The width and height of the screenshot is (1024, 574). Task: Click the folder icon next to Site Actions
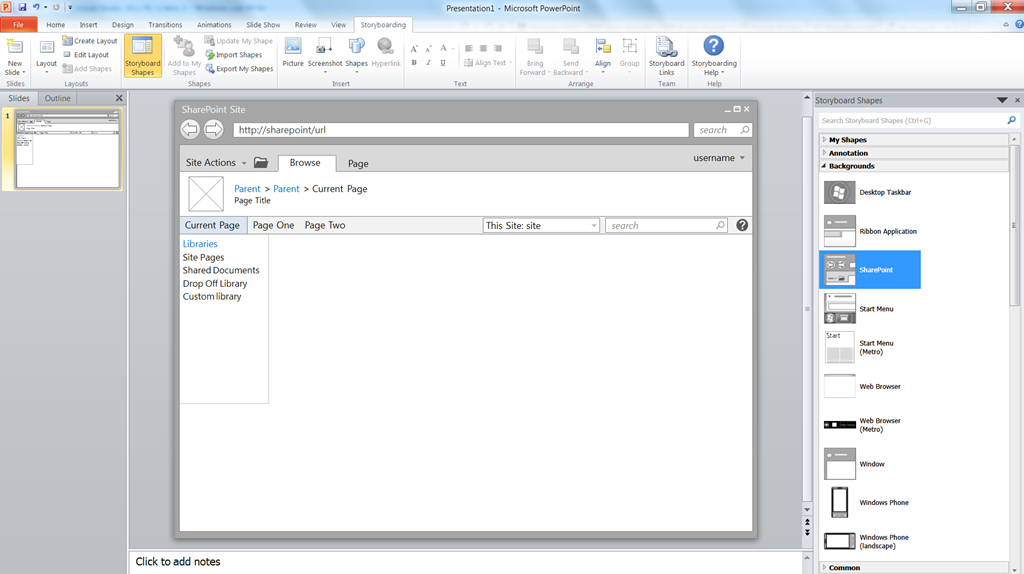tap(261, 162)
